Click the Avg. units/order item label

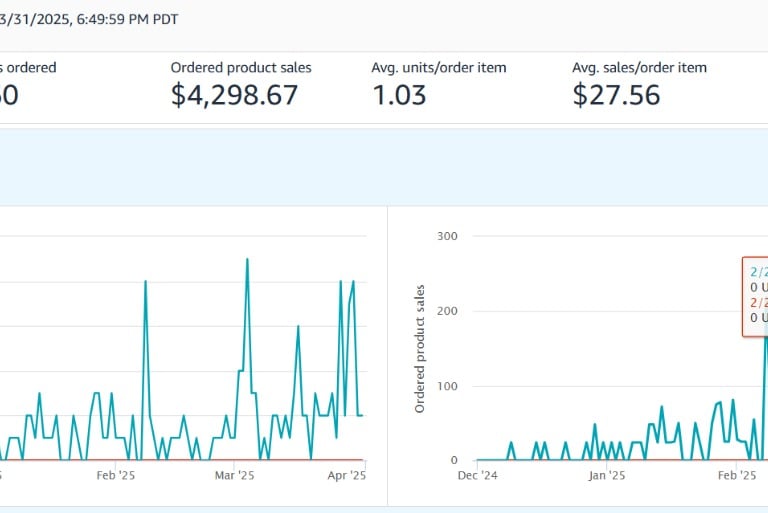click(x=439, y=68)
